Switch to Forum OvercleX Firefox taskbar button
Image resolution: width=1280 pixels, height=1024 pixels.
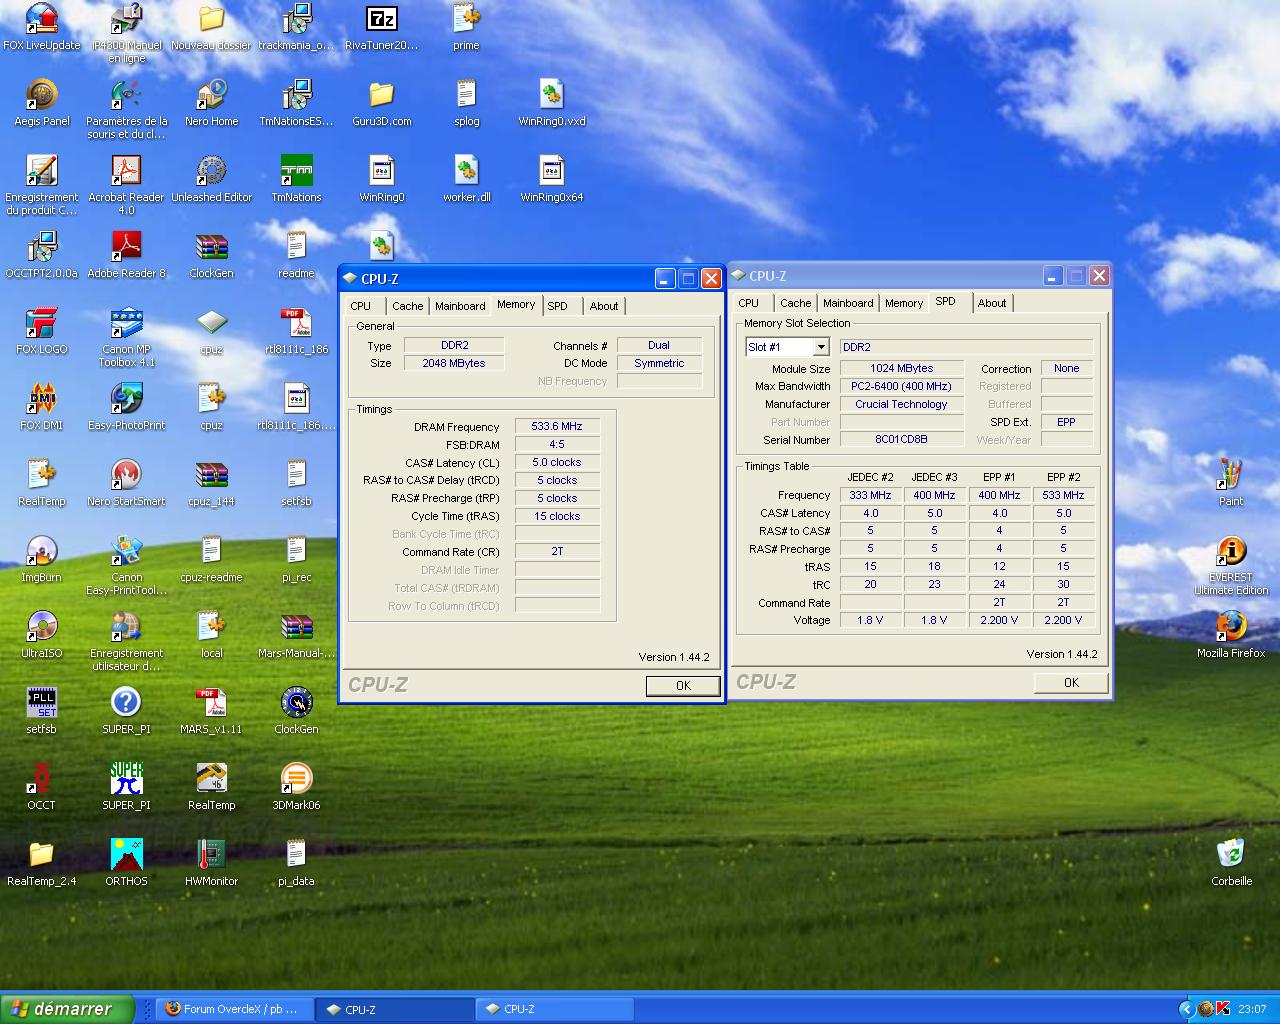click(235, 1009)
